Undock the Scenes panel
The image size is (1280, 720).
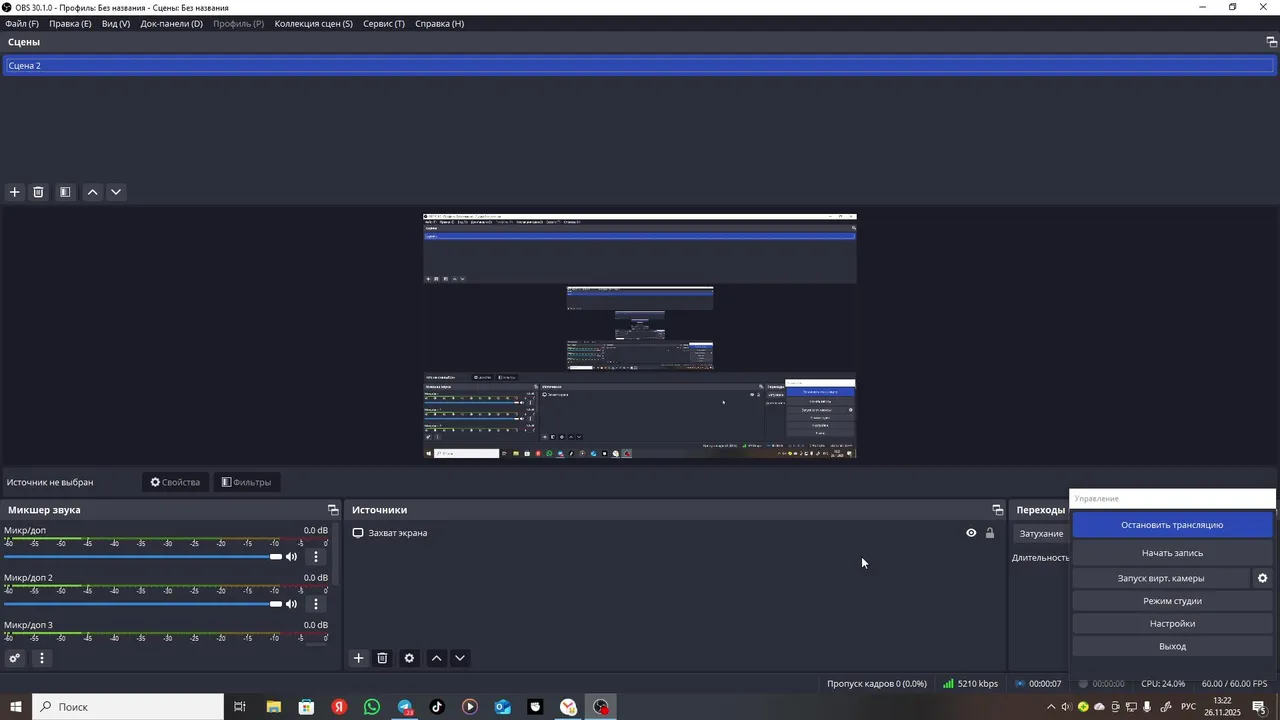pos(1272,42)
